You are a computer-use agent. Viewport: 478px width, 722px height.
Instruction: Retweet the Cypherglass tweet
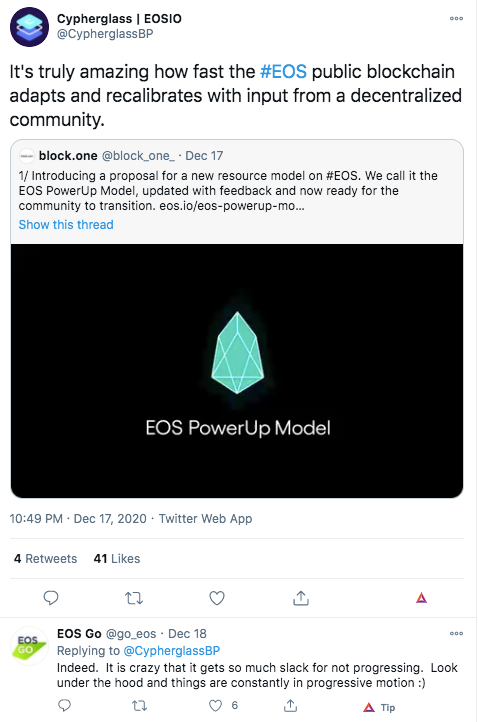[x=134, y=598]
